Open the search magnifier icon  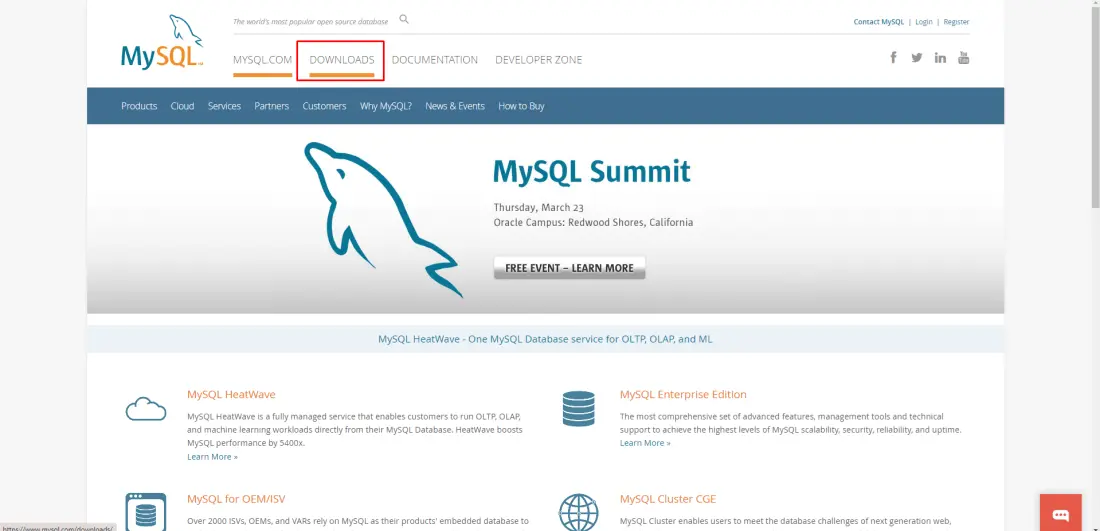tap(404, 20)
